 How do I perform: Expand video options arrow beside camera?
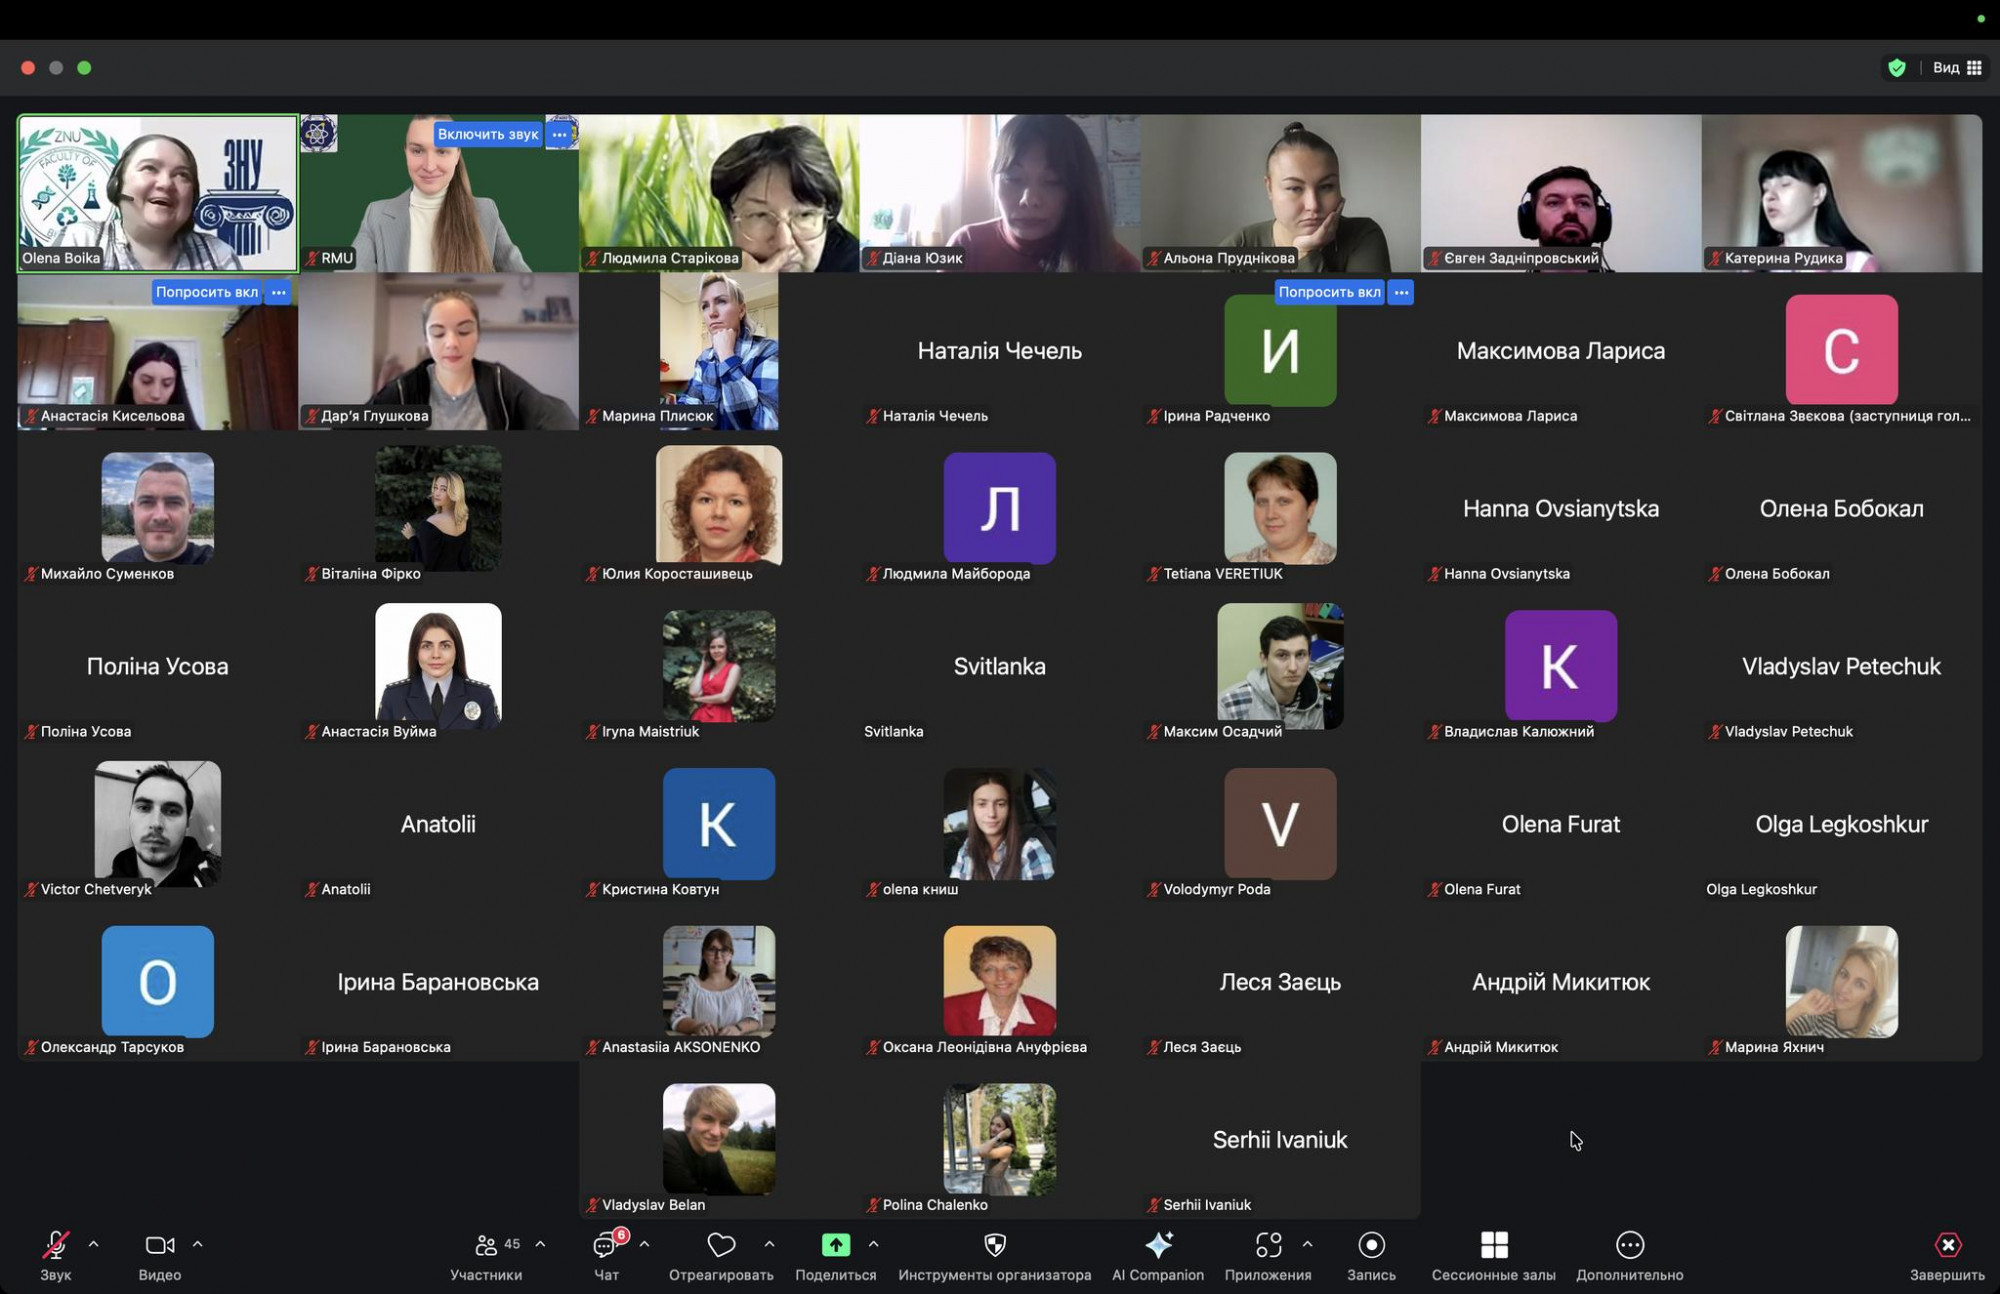coord(198,1244)
